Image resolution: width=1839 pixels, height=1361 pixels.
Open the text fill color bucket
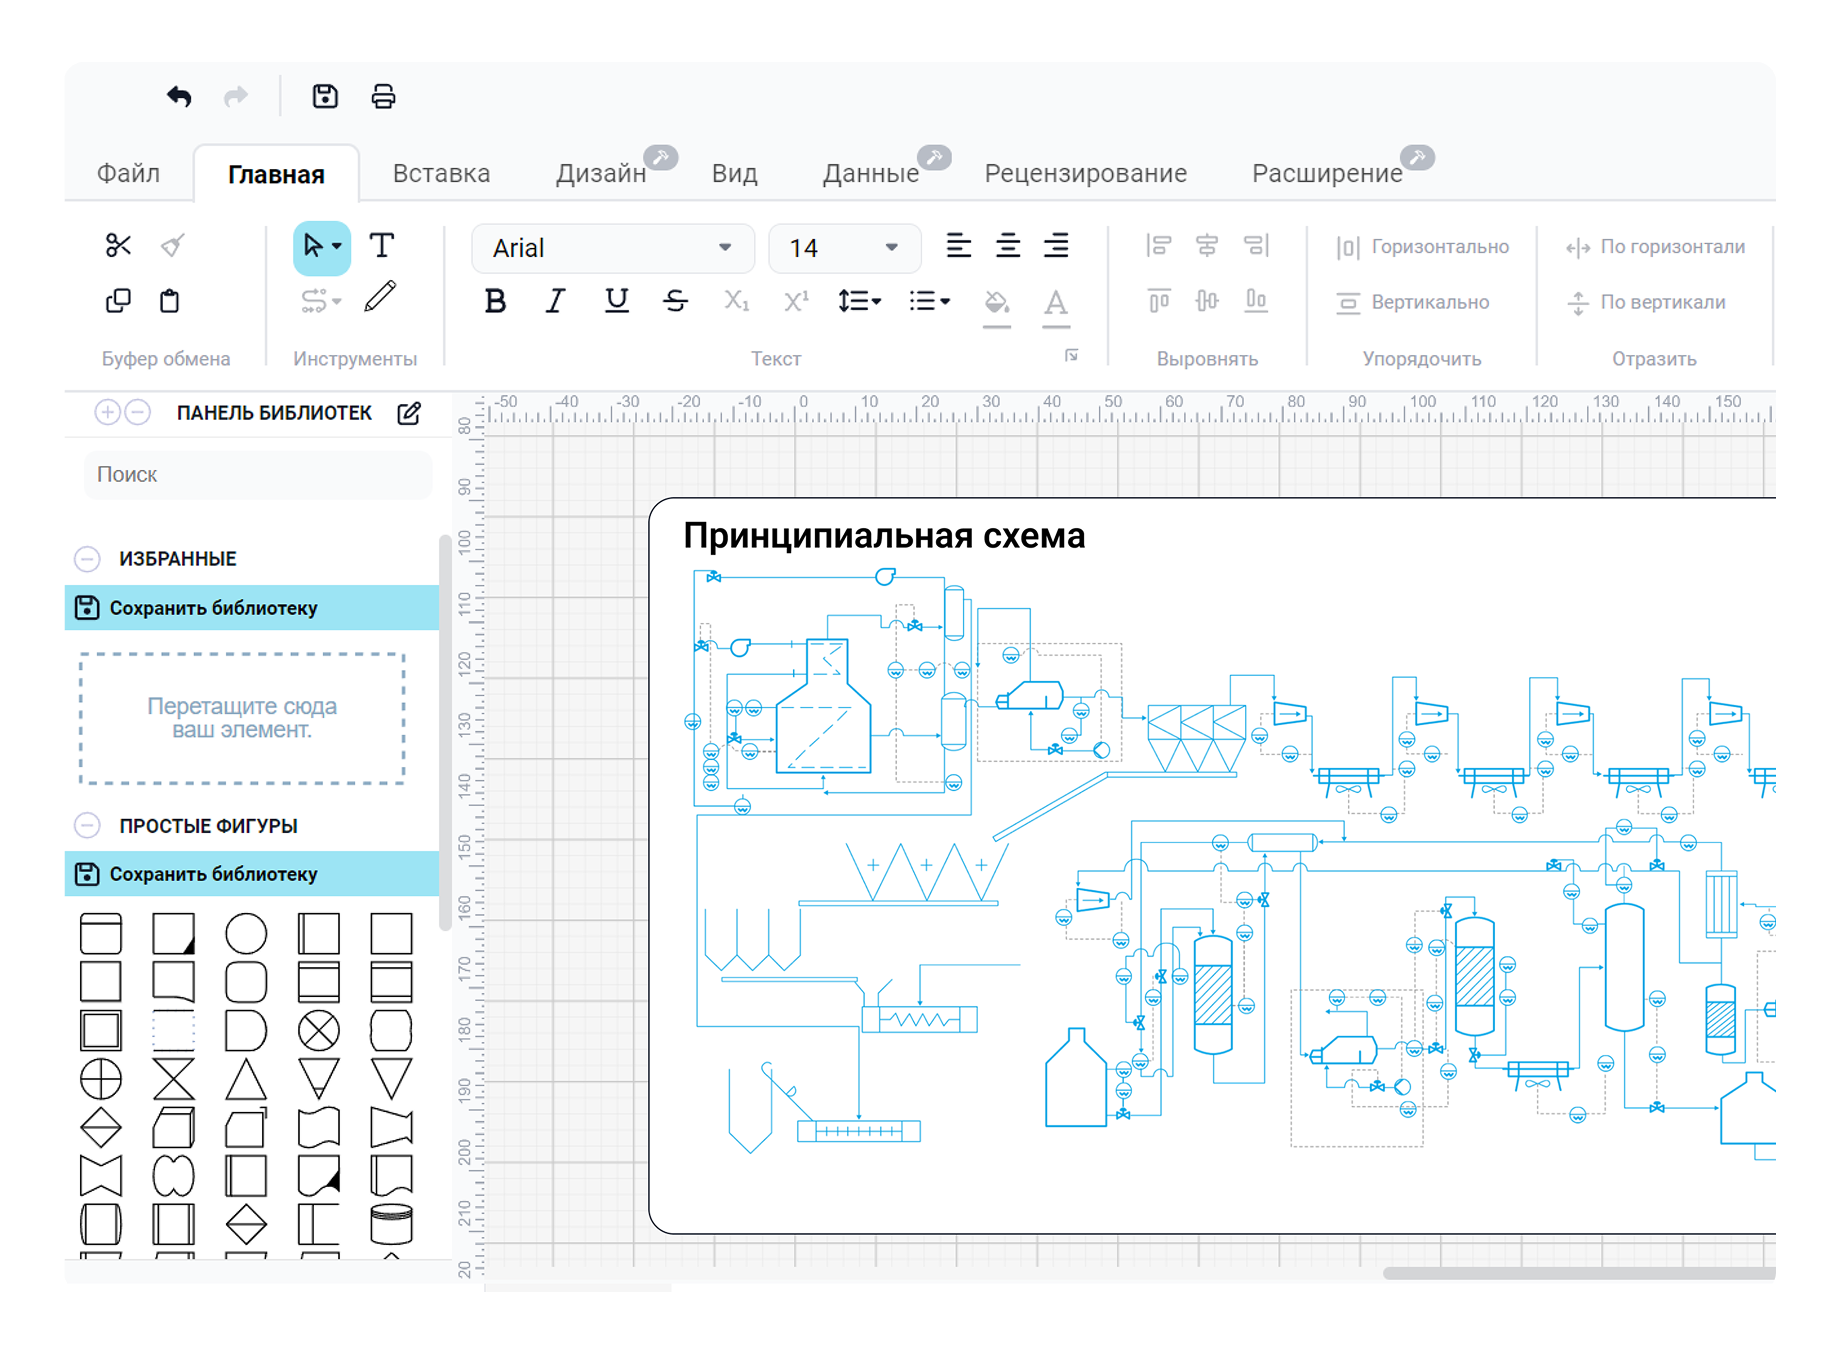(996, 302)
